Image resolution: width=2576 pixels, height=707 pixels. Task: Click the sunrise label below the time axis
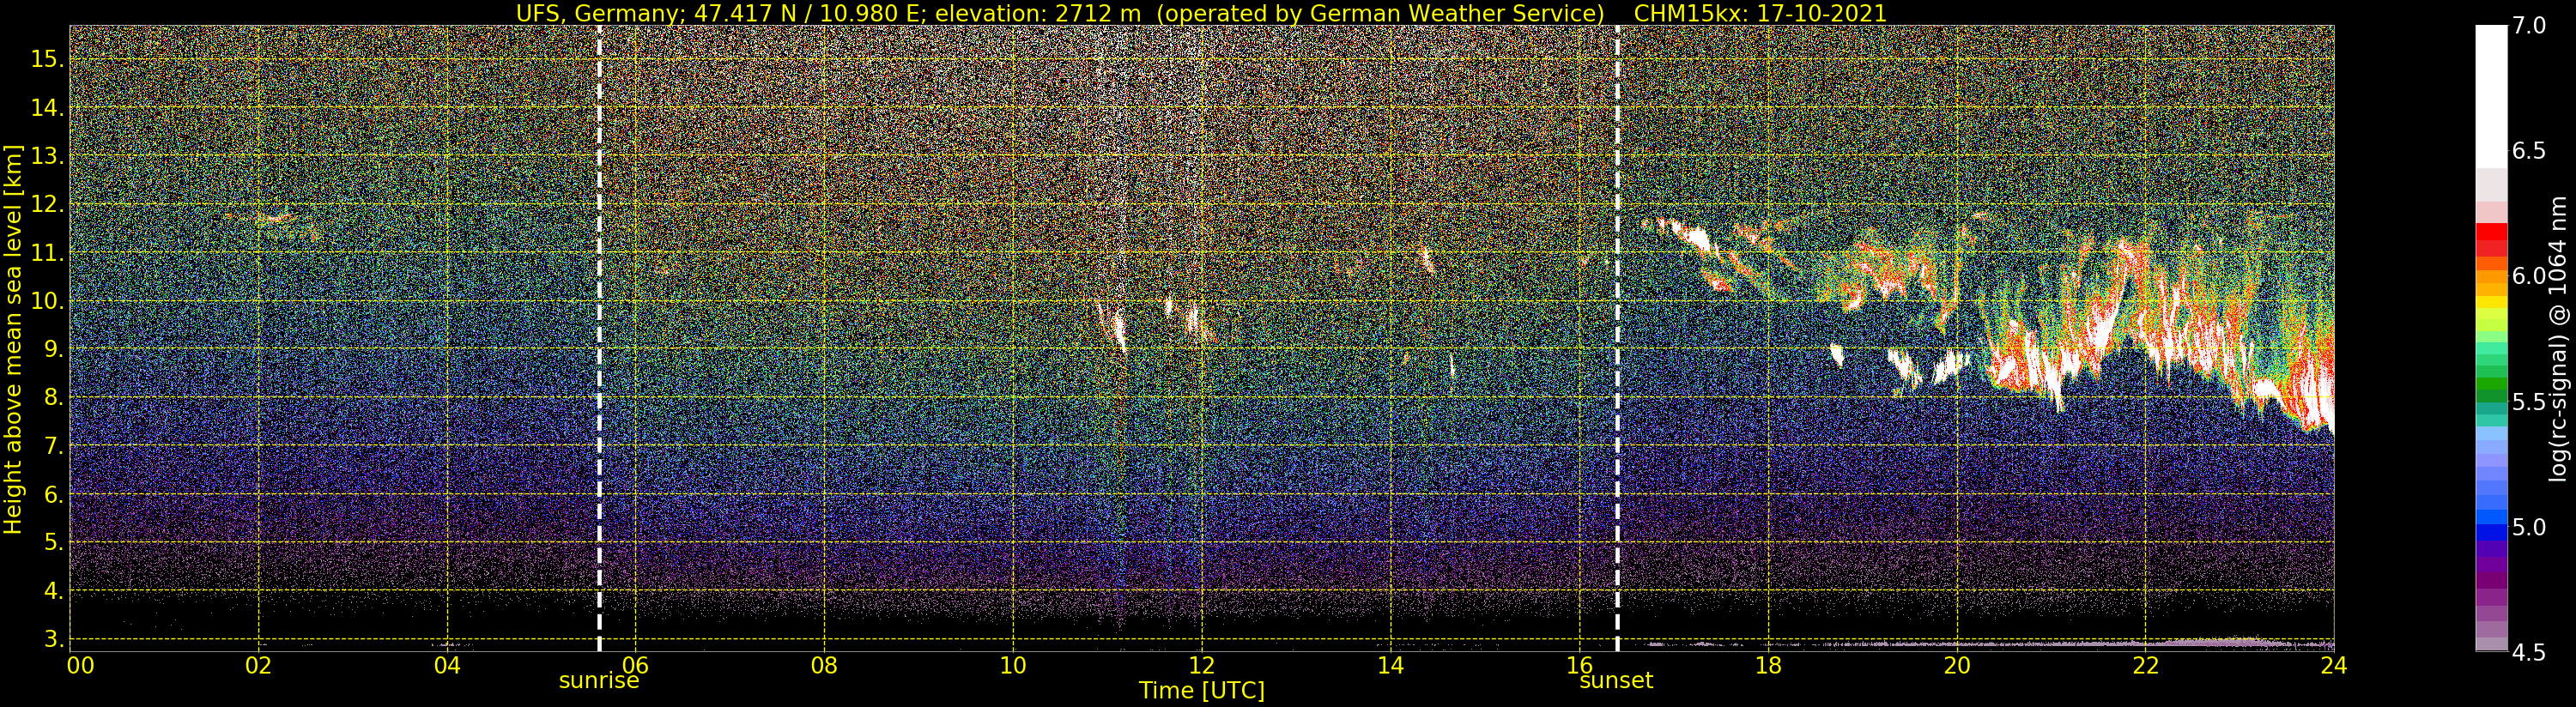coord(598,681)
